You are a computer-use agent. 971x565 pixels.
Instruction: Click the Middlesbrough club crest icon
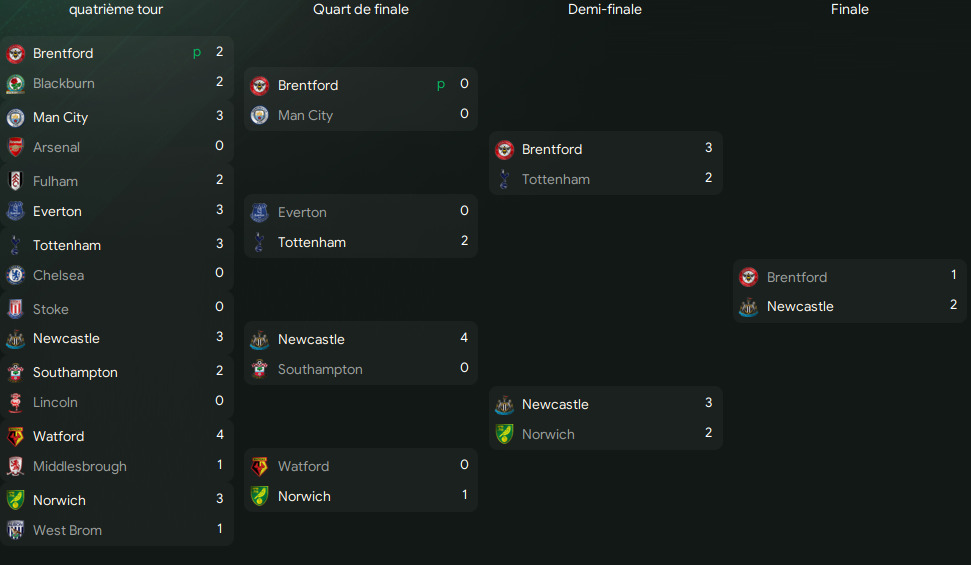(x=15, y=466)
